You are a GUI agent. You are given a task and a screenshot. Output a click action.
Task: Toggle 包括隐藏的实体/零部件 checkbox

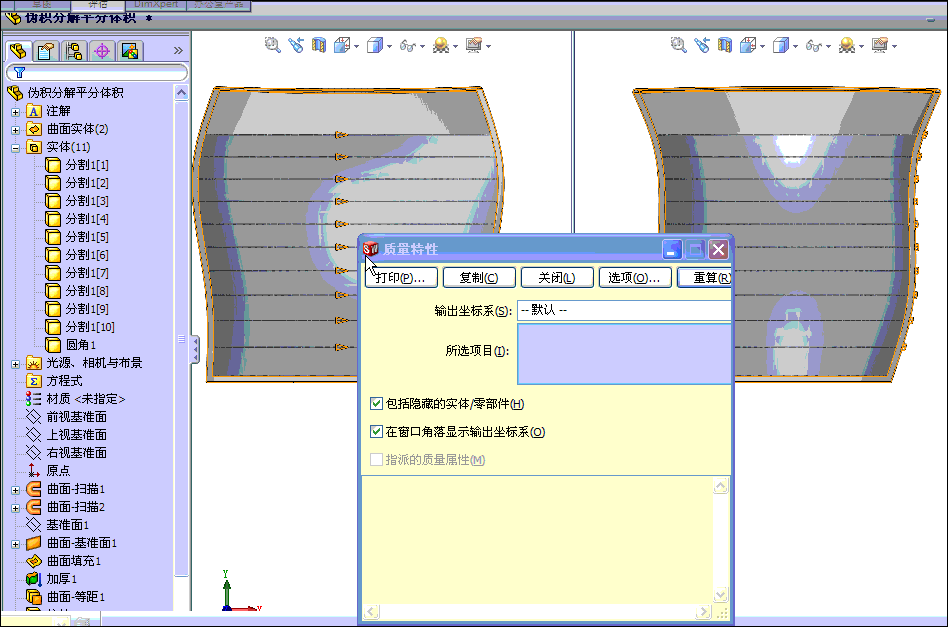376,403
